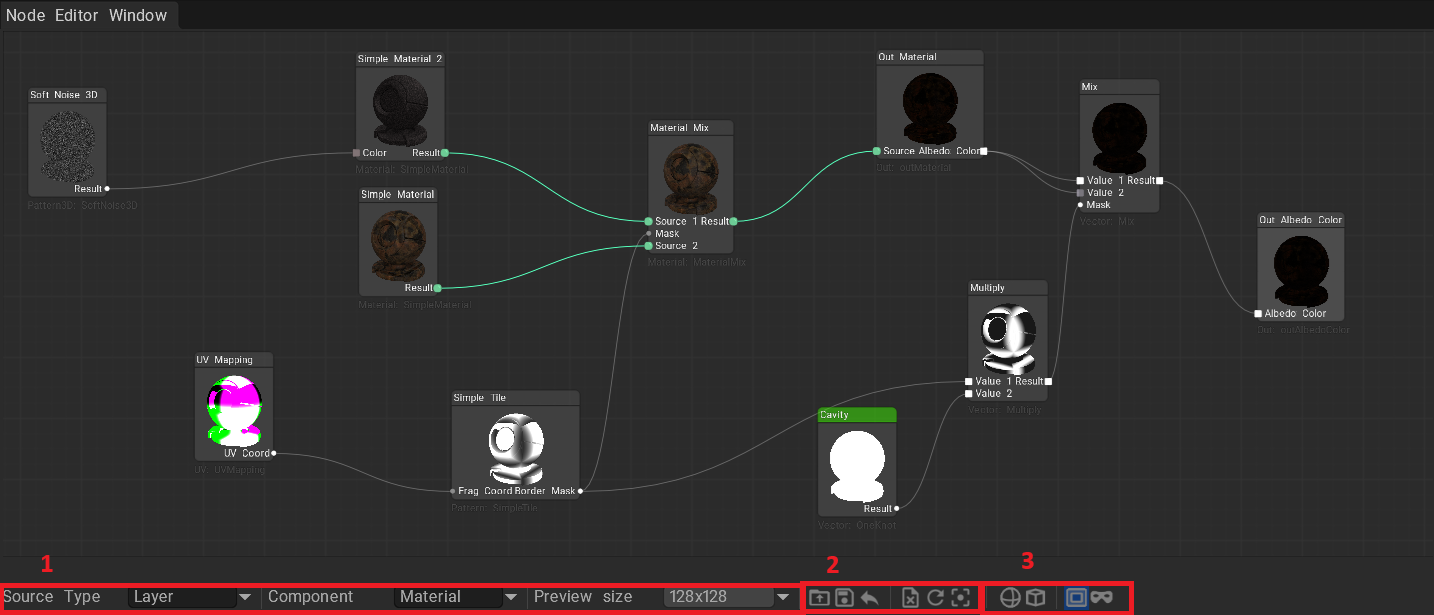1434x615 pixels.
Task: Click the Out Albedo Color node title
Action: coord(1300,220)
